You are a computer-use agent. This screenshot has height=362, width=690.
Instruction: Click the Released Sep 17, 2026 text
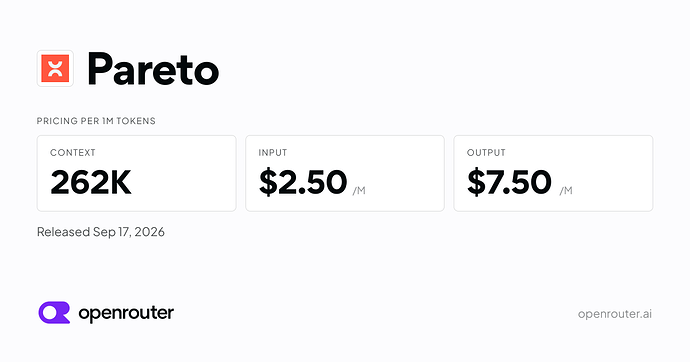coord(101,232)
